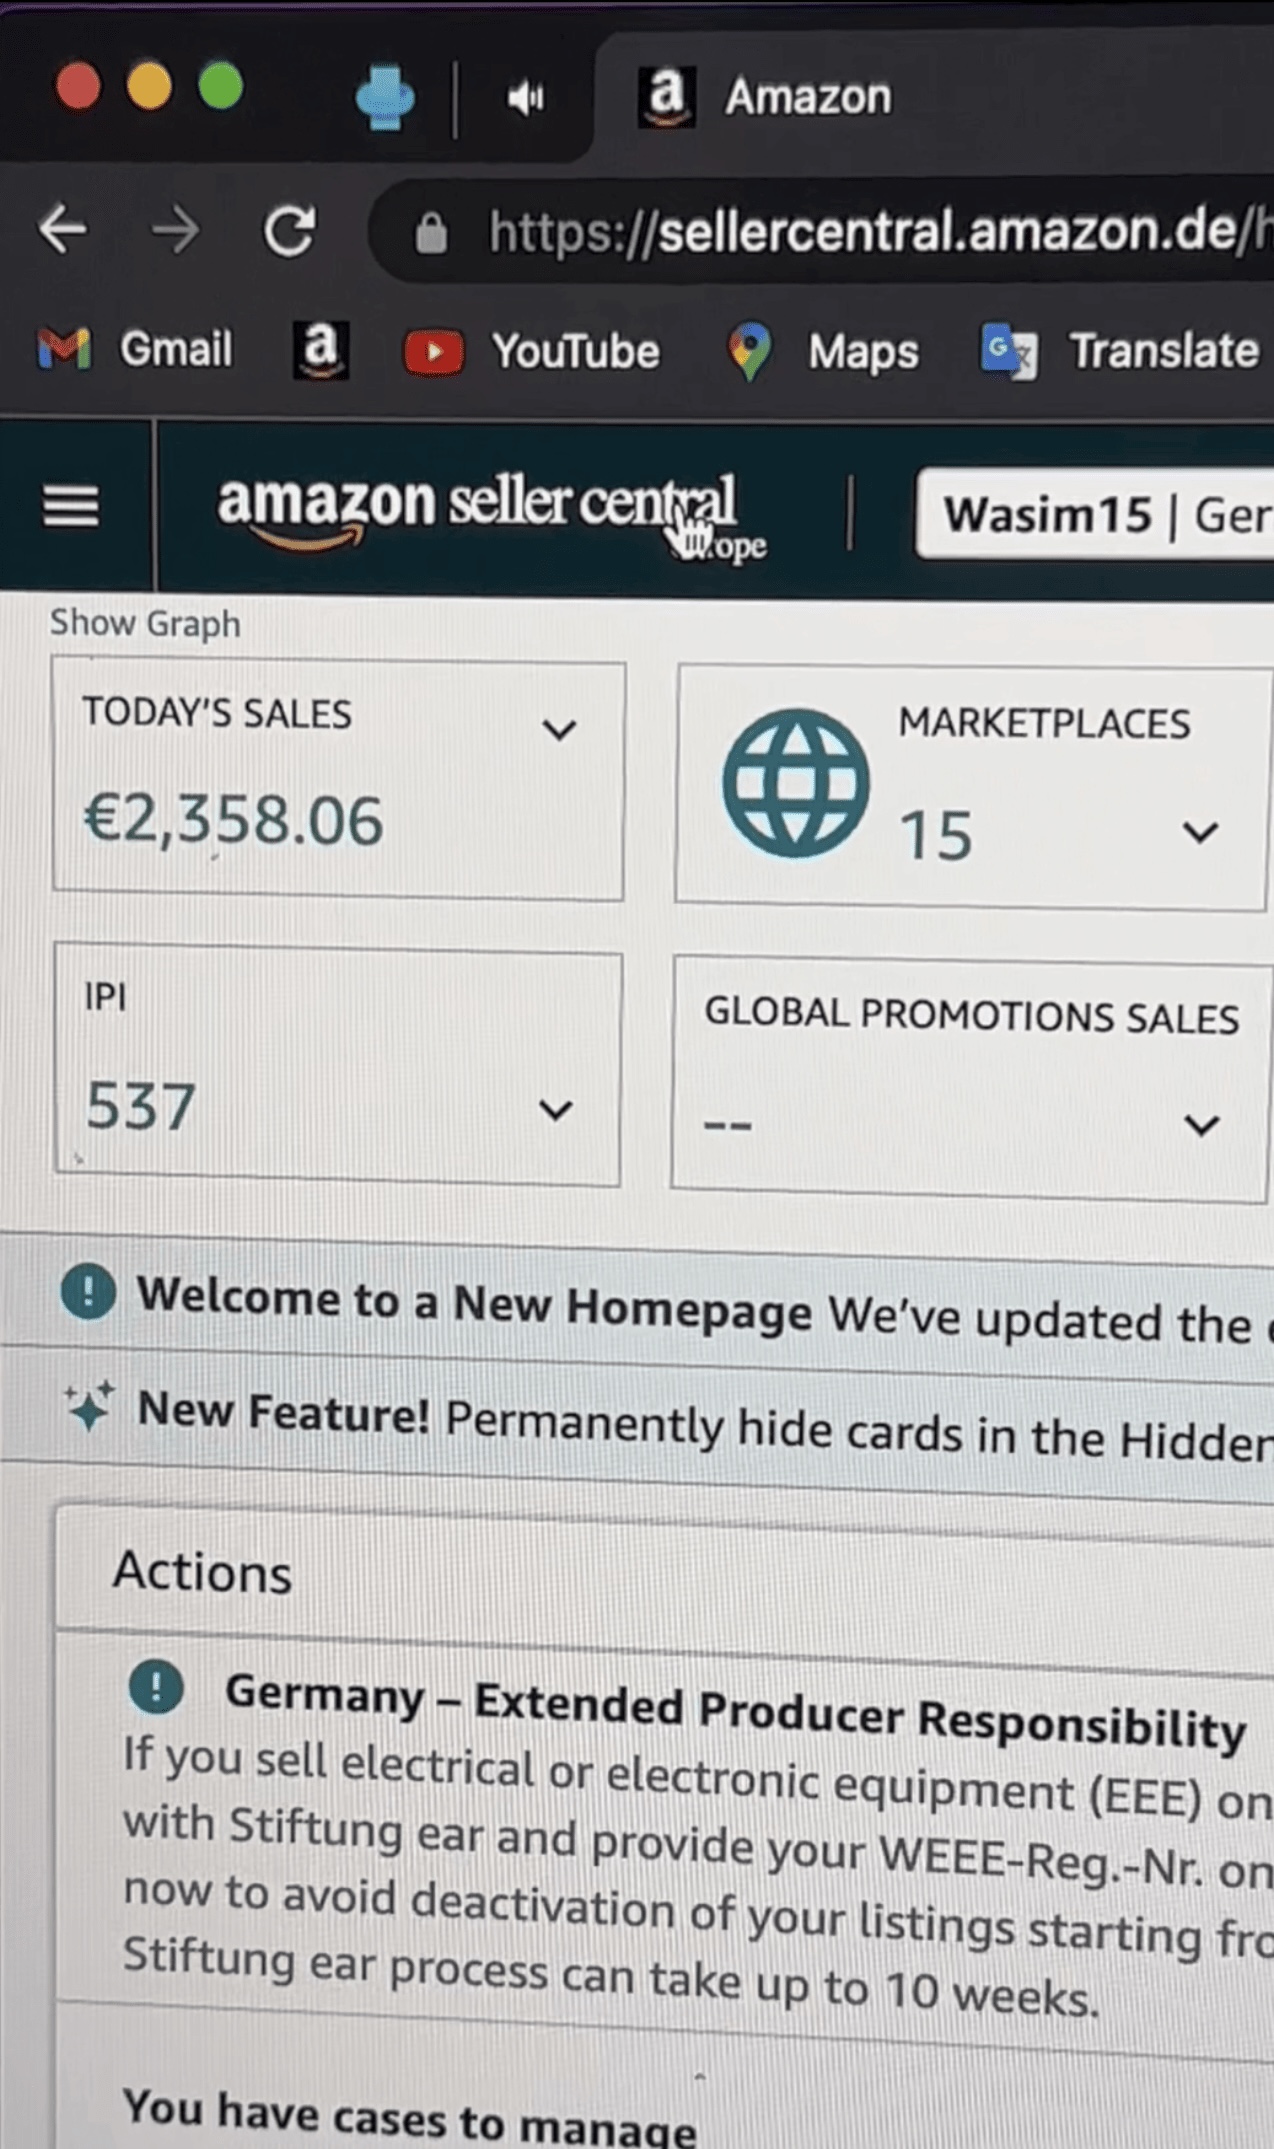Open the Gmail bookmark
Screen dimensions: 1274x2149
pyautogui.click(x=135, y=349)
